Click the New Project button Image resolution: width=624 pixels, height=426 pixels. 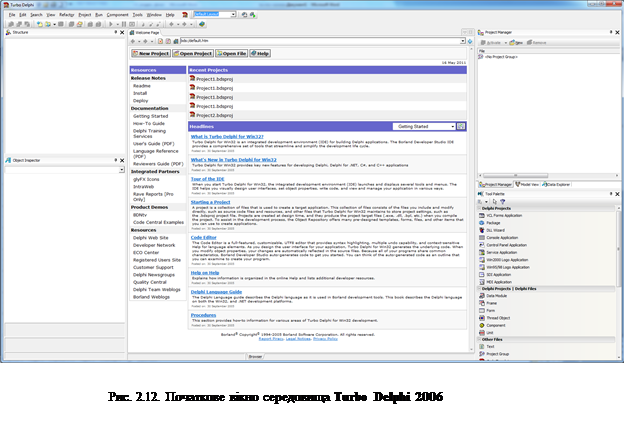pos(151,53)
